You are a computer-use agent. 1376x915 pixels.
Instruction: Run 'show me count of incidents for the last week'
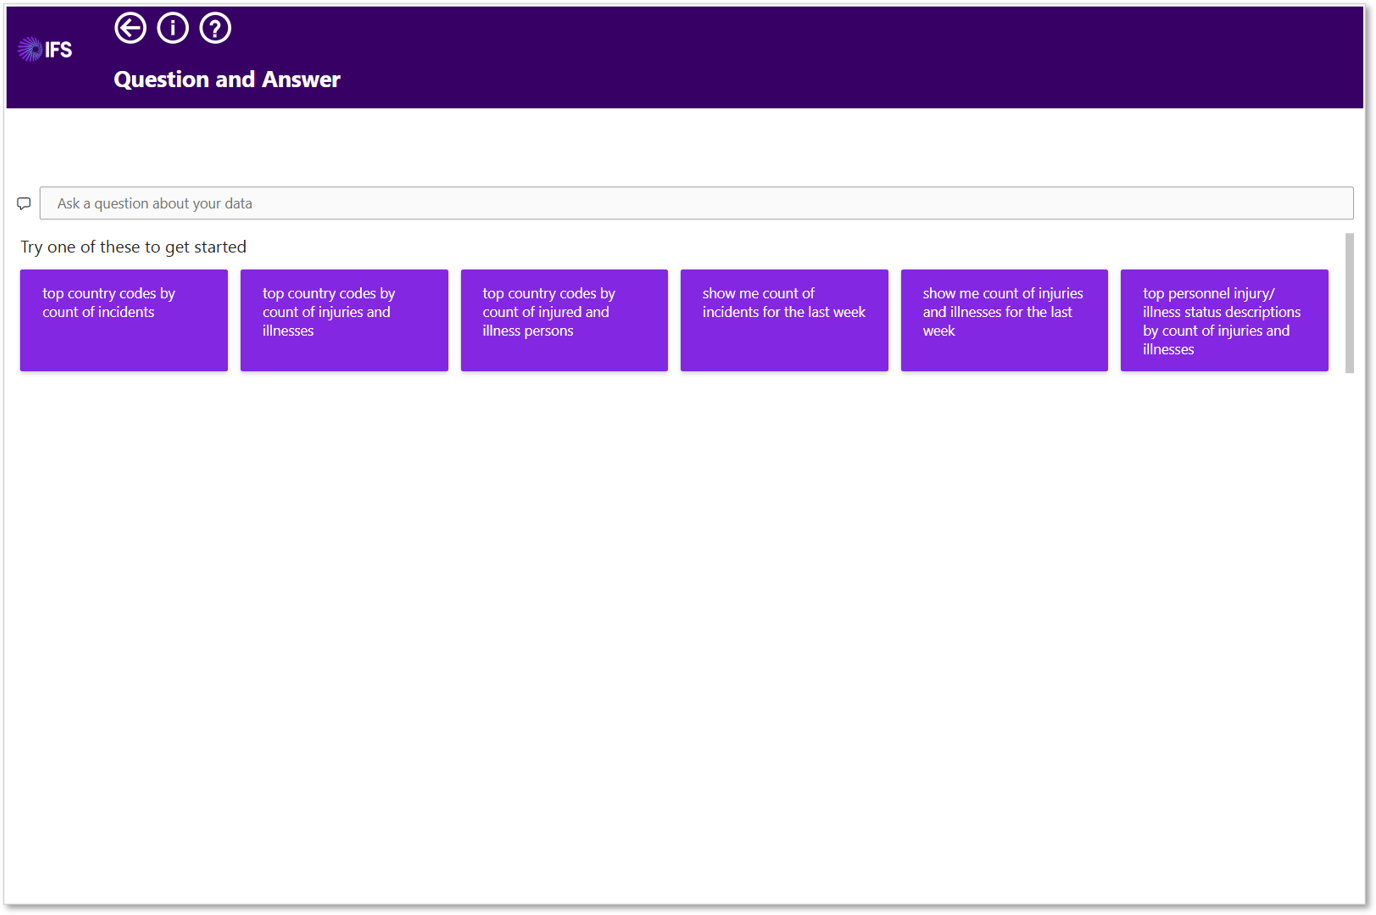(784, 320)
